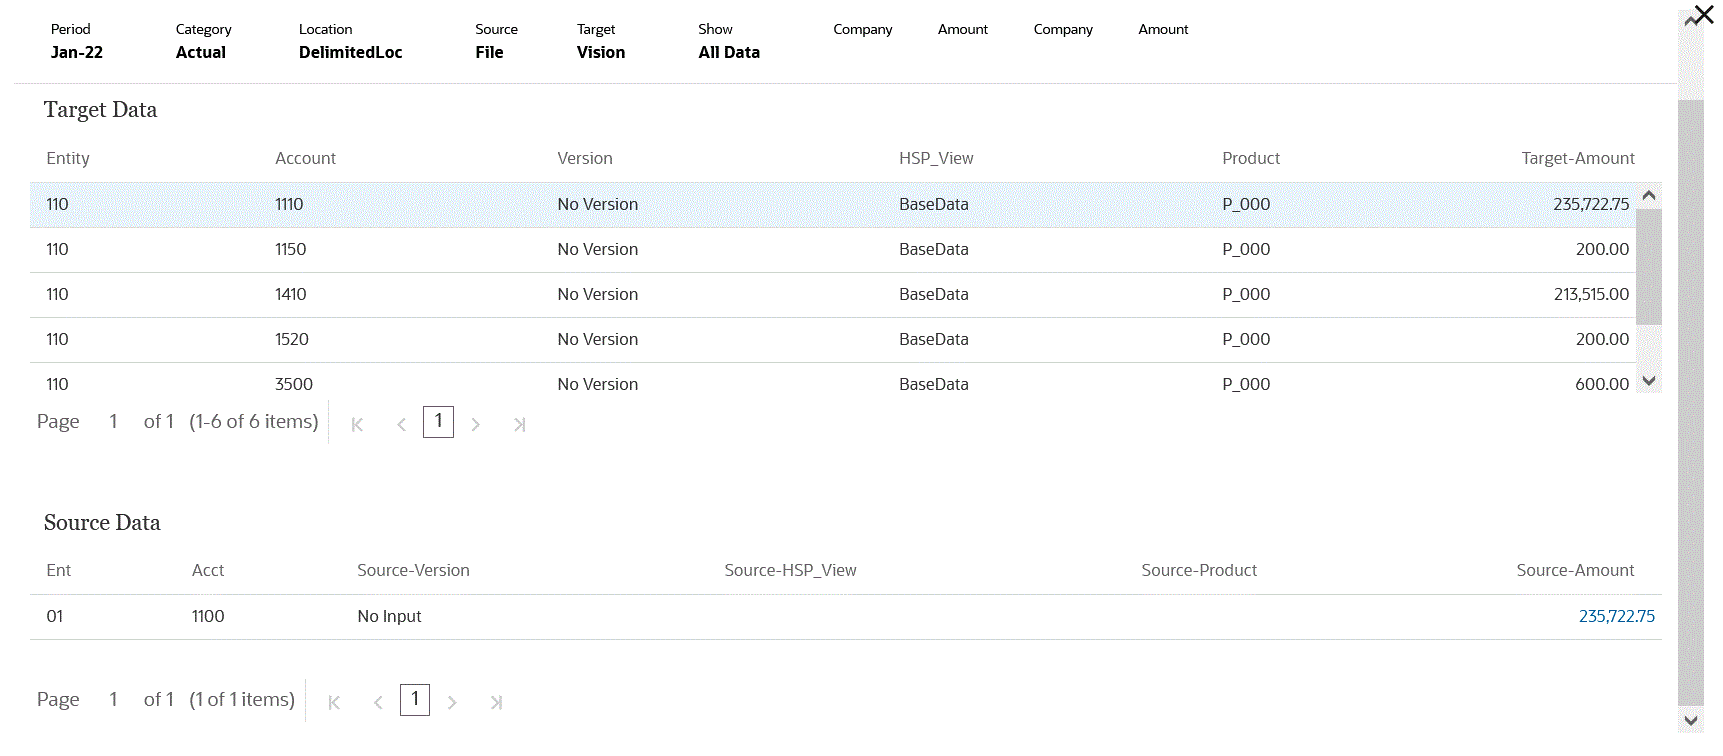
Task: Click the page scroll-down arrow at bottom right
Action: point(1691,720)
